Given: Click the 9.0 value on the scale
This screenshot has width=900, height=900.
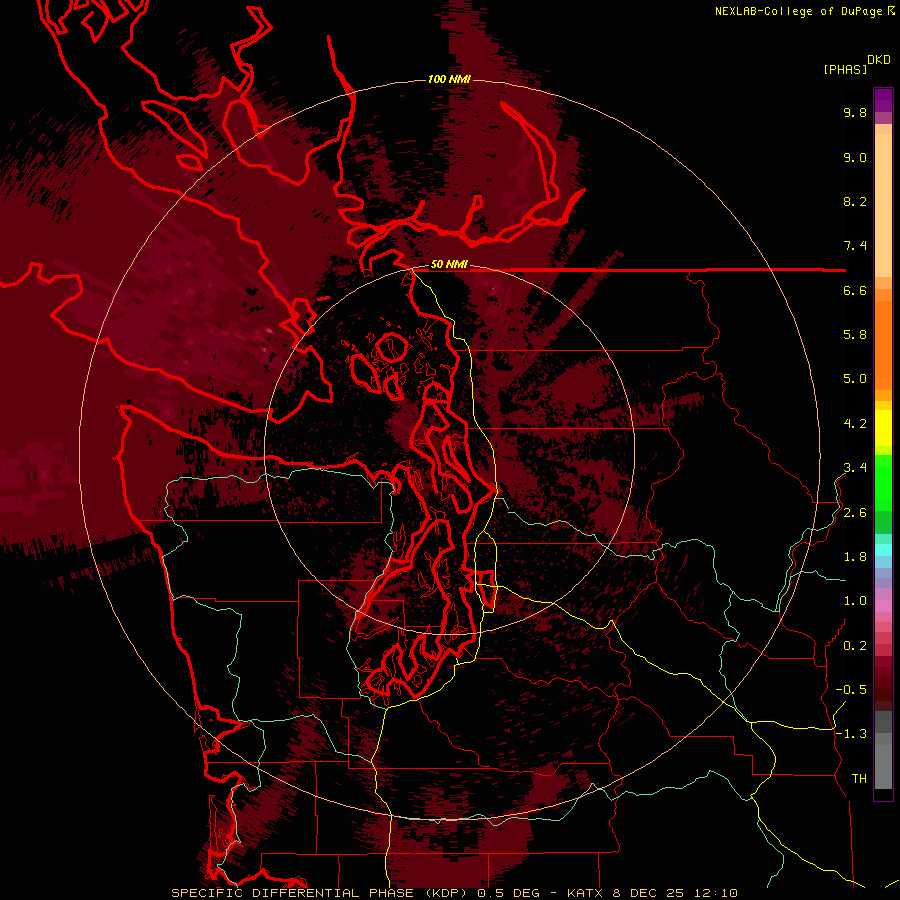Looking at the screenshot, I should coord(855,157).
